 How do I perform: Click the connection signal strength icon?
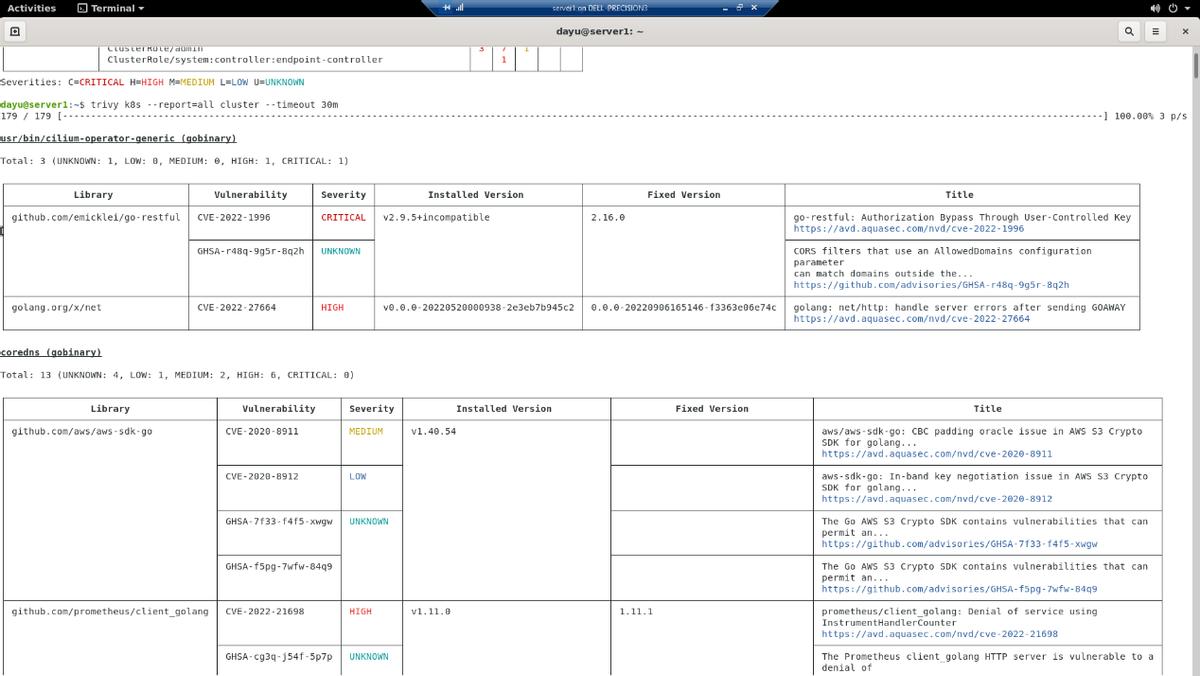coord(461,7)
